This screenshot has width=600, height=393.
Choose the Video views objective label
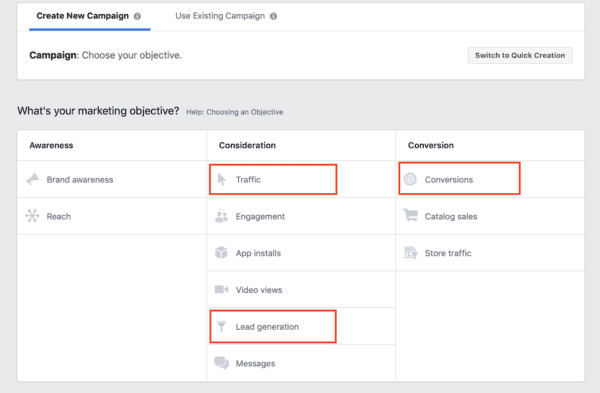(x=259, y=290)
